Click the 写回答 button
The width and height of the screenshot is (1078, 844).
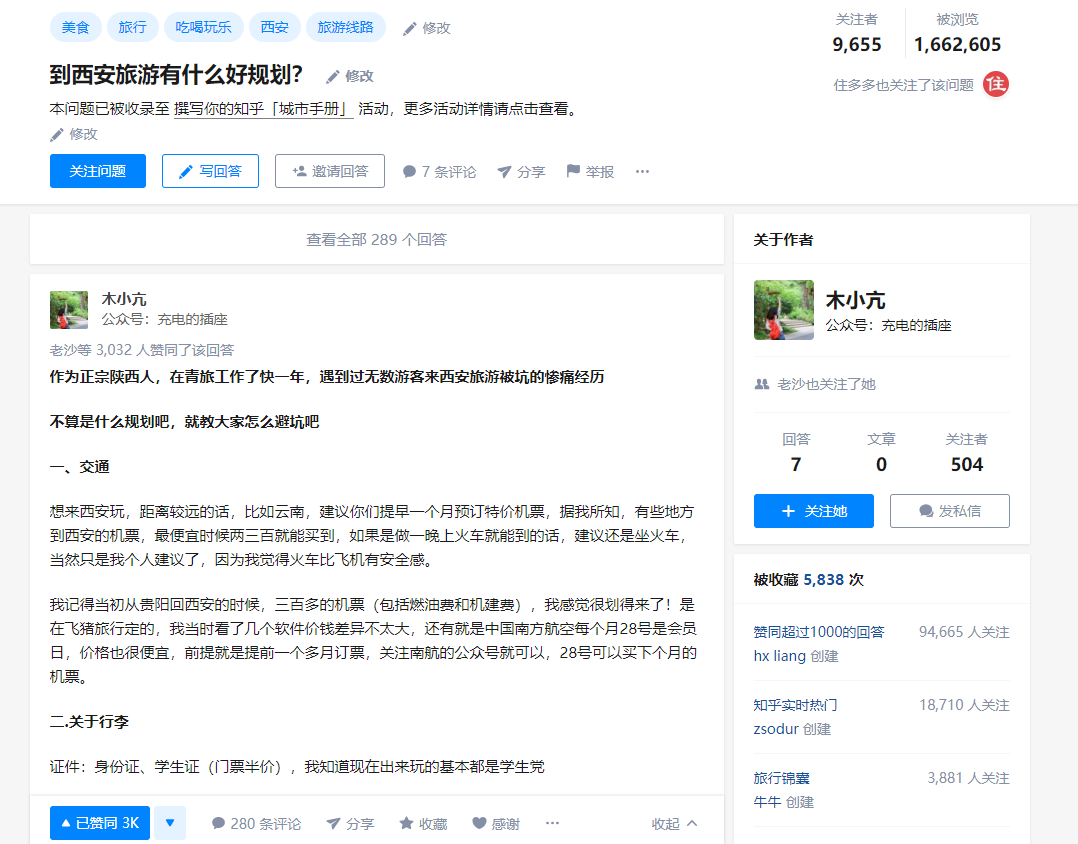210,171
